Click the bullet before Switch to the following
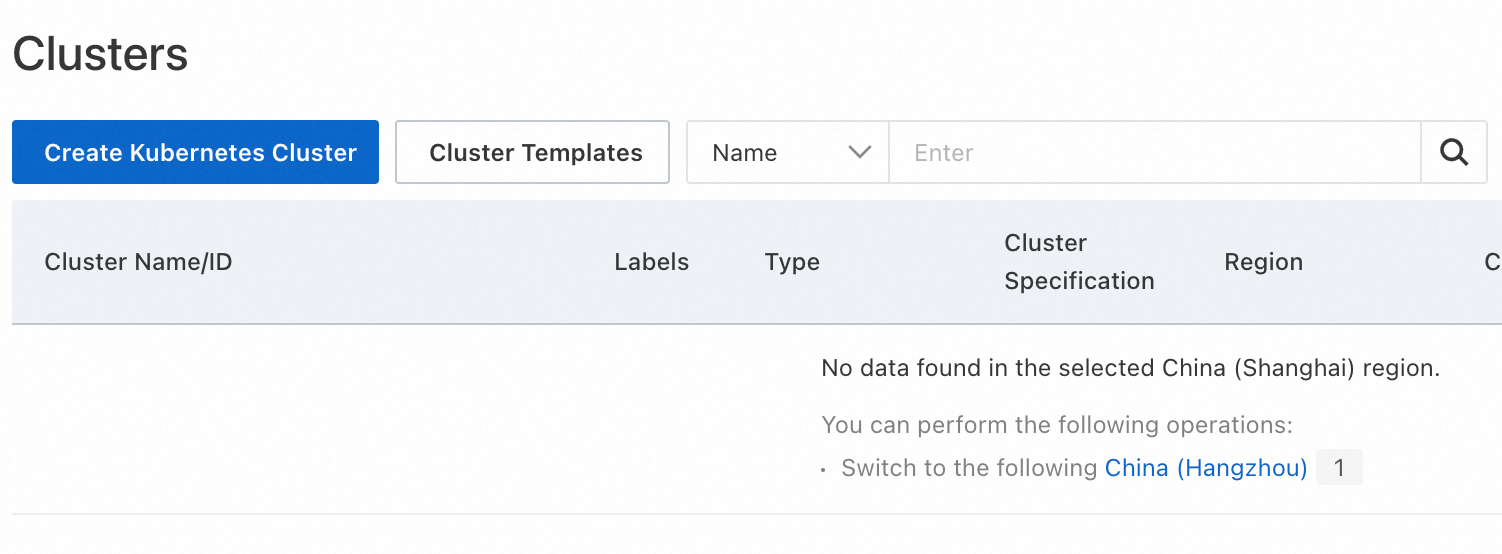 pos(824,469)
